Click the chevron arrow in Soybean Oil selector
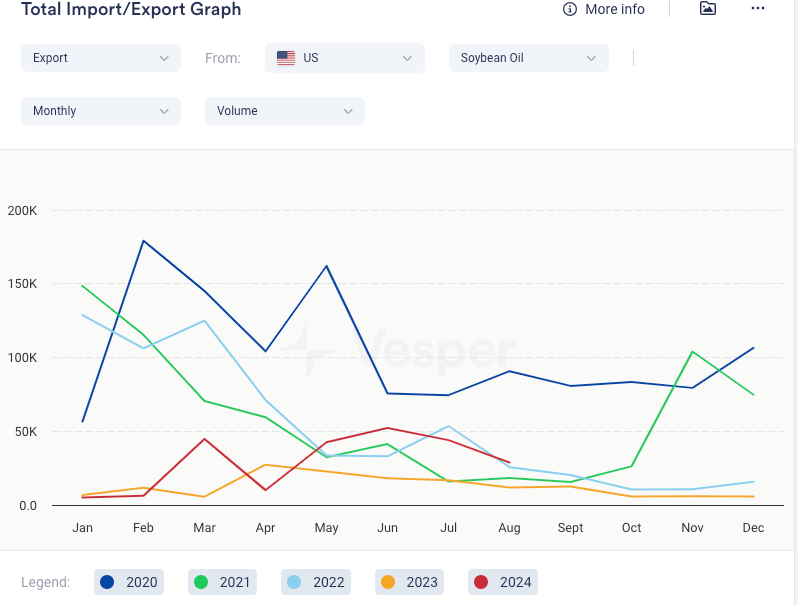The height and width of the screenshot is (605, 798). coord(591,58)
